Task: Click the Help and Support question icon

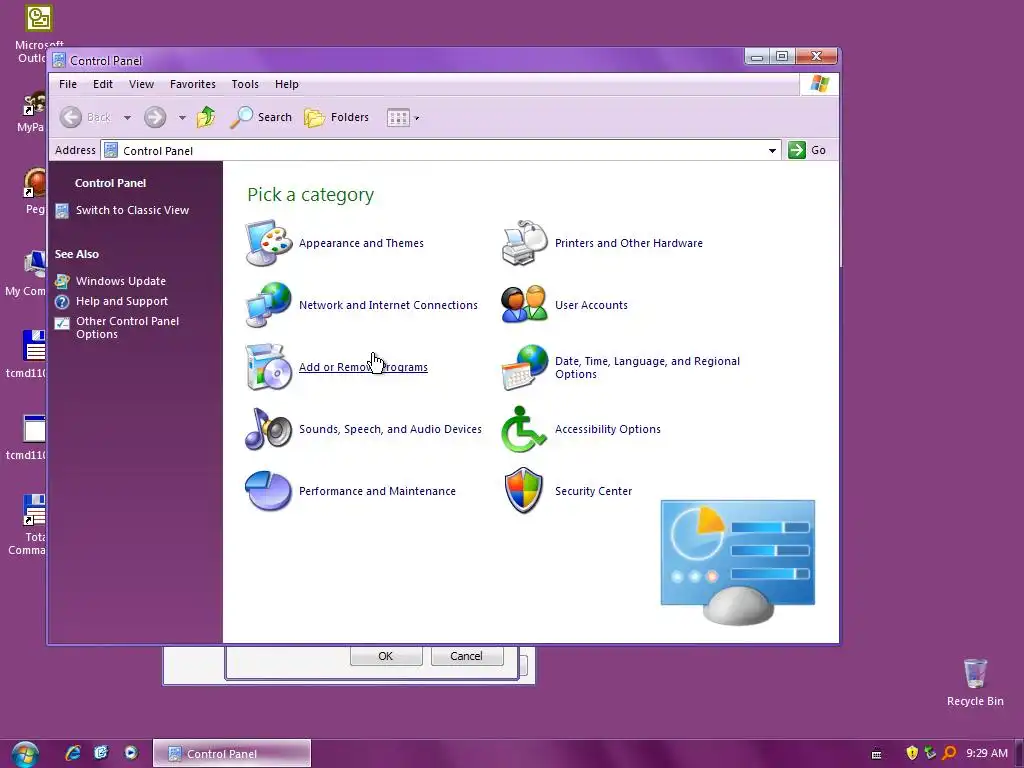Action: tap(62, 302)
